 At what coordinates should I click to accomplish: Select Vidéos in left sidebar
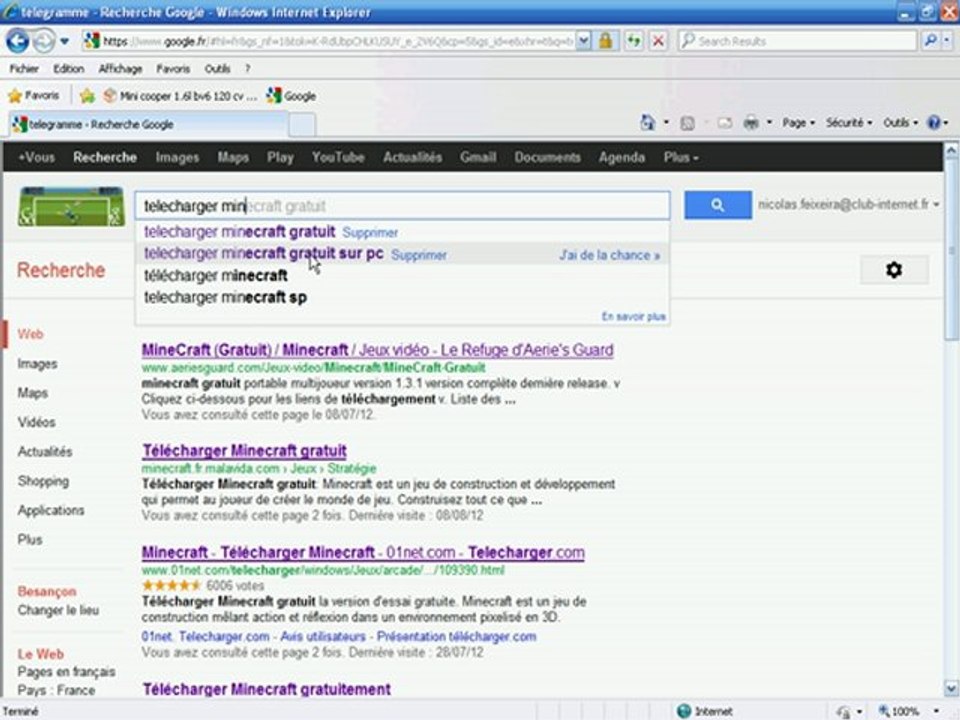click(37, 422)
